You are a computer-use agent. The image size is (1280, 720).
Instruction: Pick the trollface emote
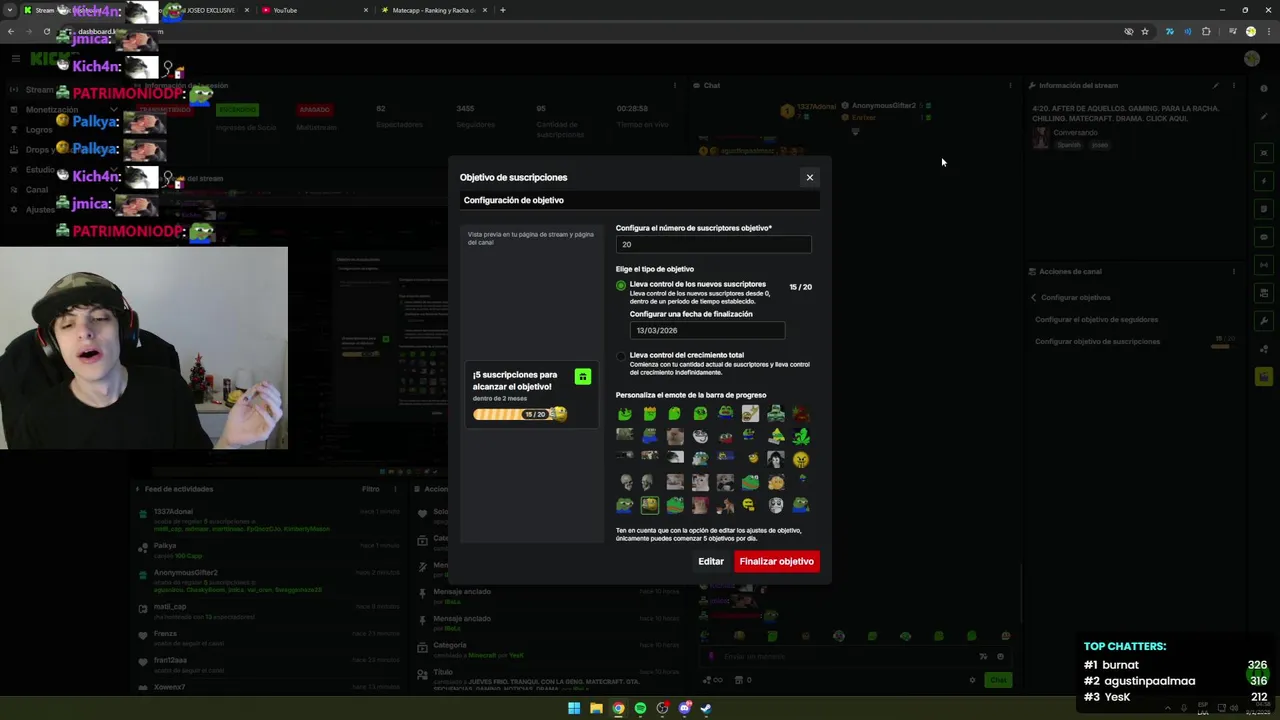click(700, 436)
